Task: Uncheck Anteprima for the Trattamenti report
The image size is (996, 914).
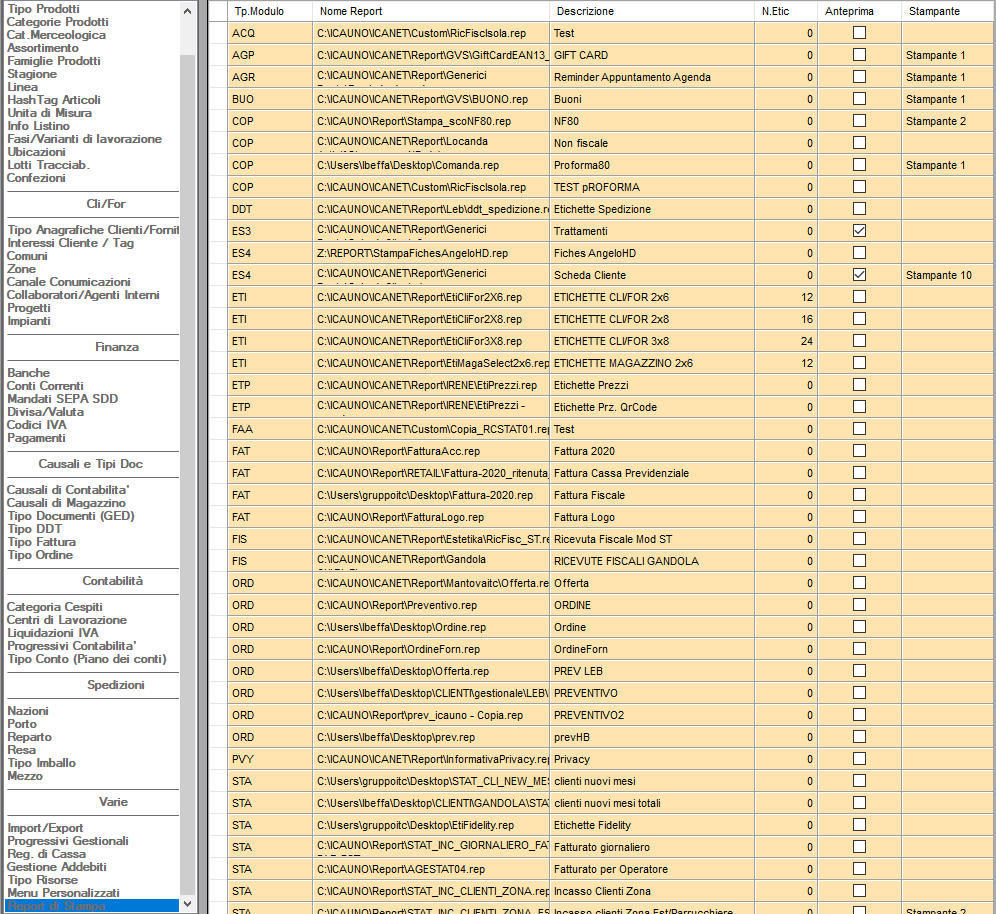Action: point(859,231)
